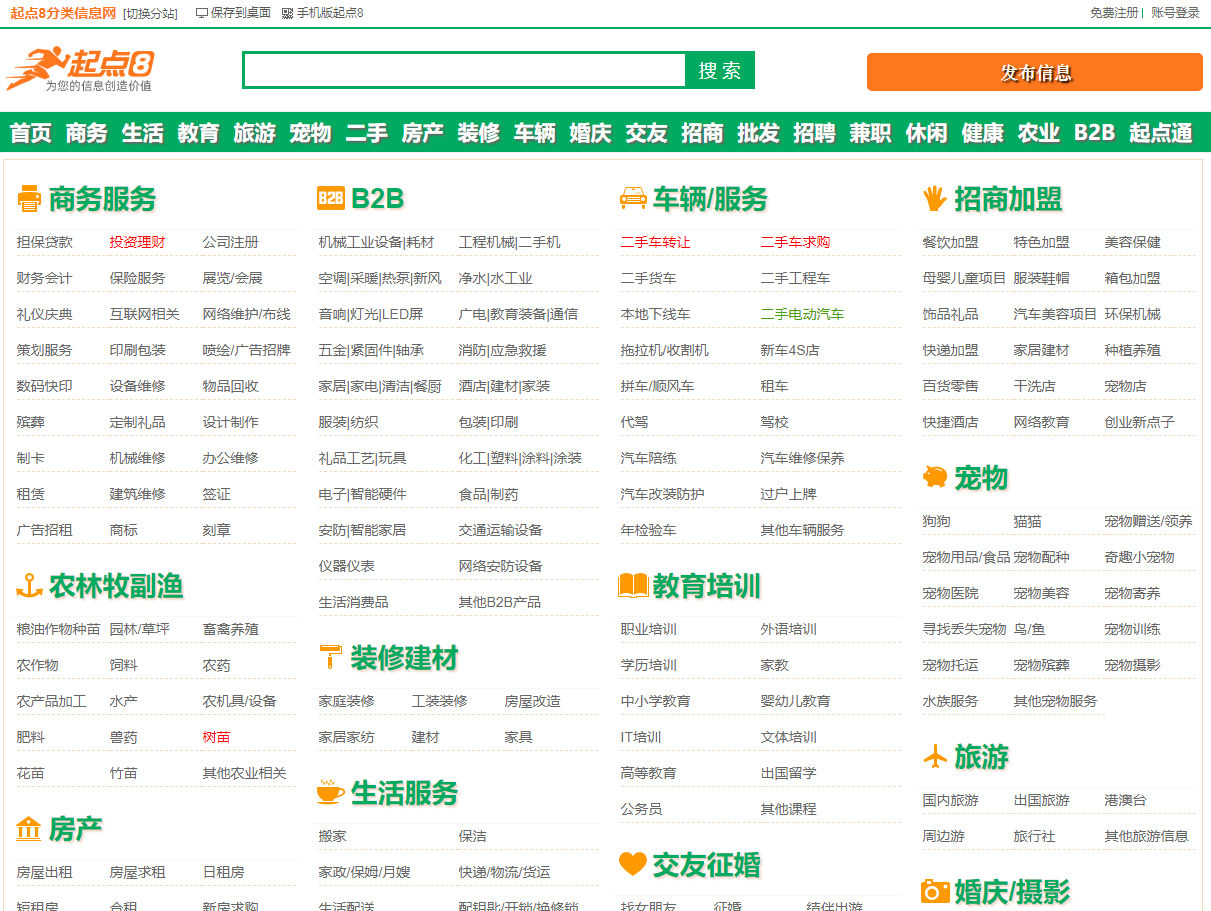Click the car icon next to 车辆/服务

pyautogui.click(x=634, y=198)
